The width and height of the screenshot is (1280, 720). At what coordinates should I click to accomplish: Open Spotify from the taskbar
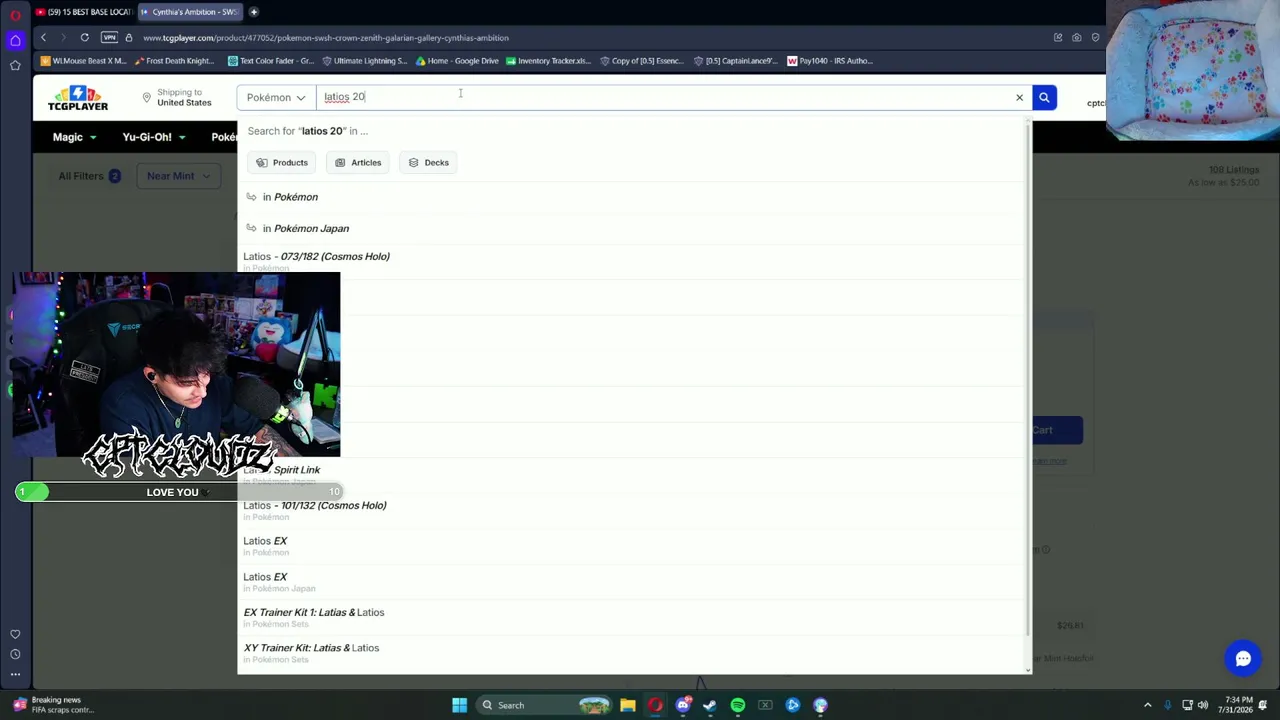738,705
